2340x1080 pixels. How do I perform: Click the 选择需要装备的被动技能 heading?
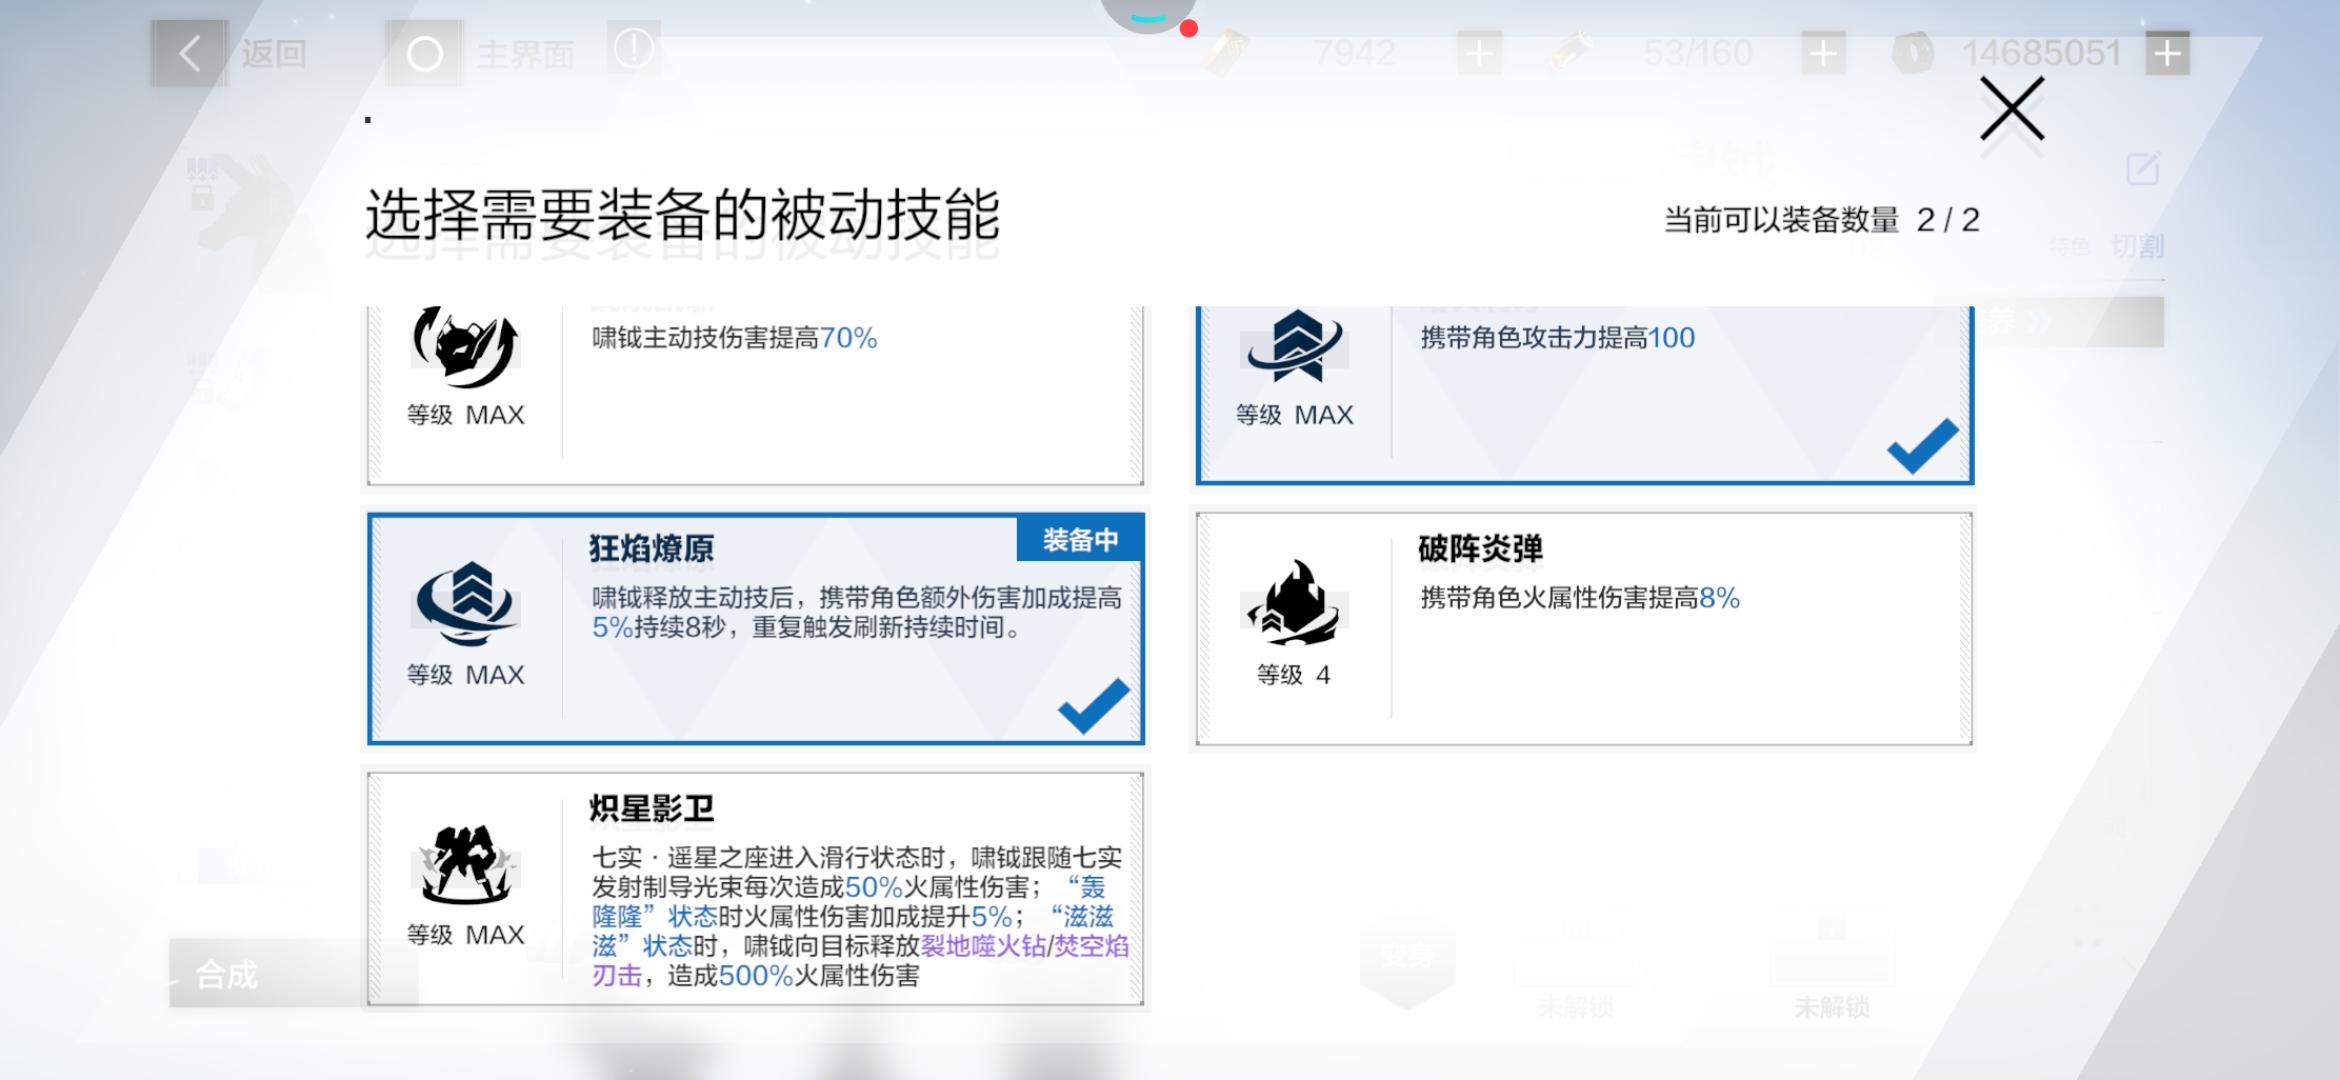pos(683,214)
